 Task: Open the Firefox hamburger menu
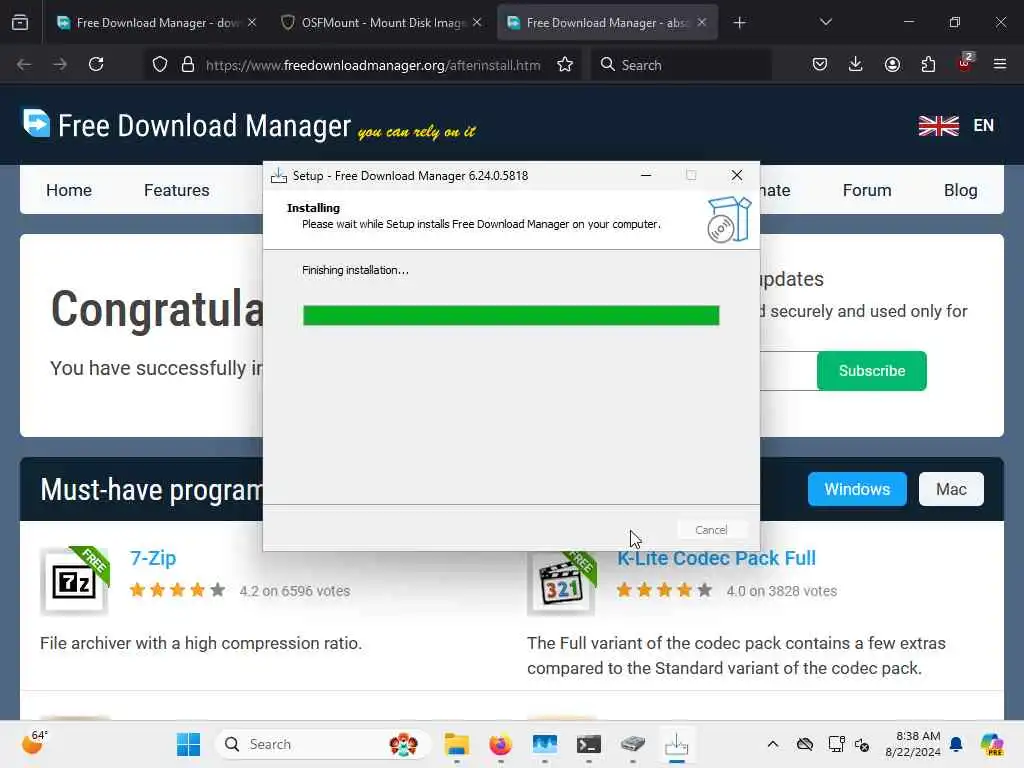(1000, 64)
